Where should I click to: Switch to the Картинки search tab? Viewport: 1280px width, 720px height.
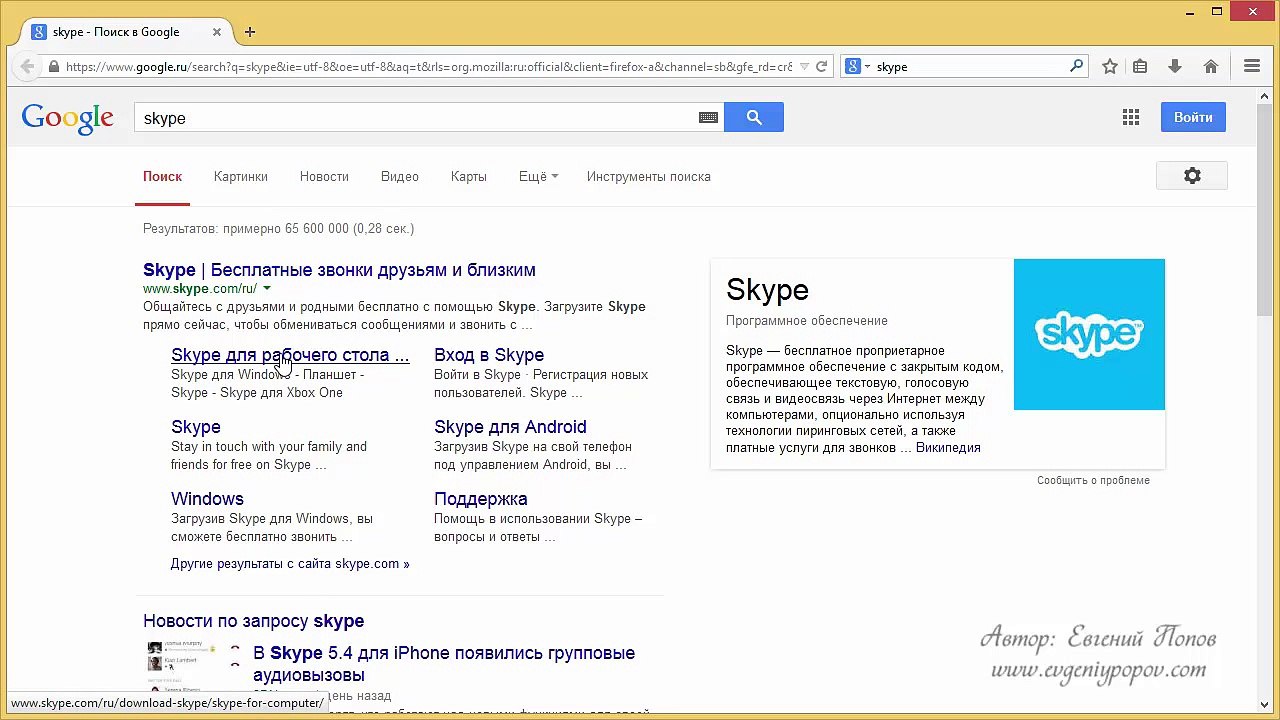pos(241,177)
